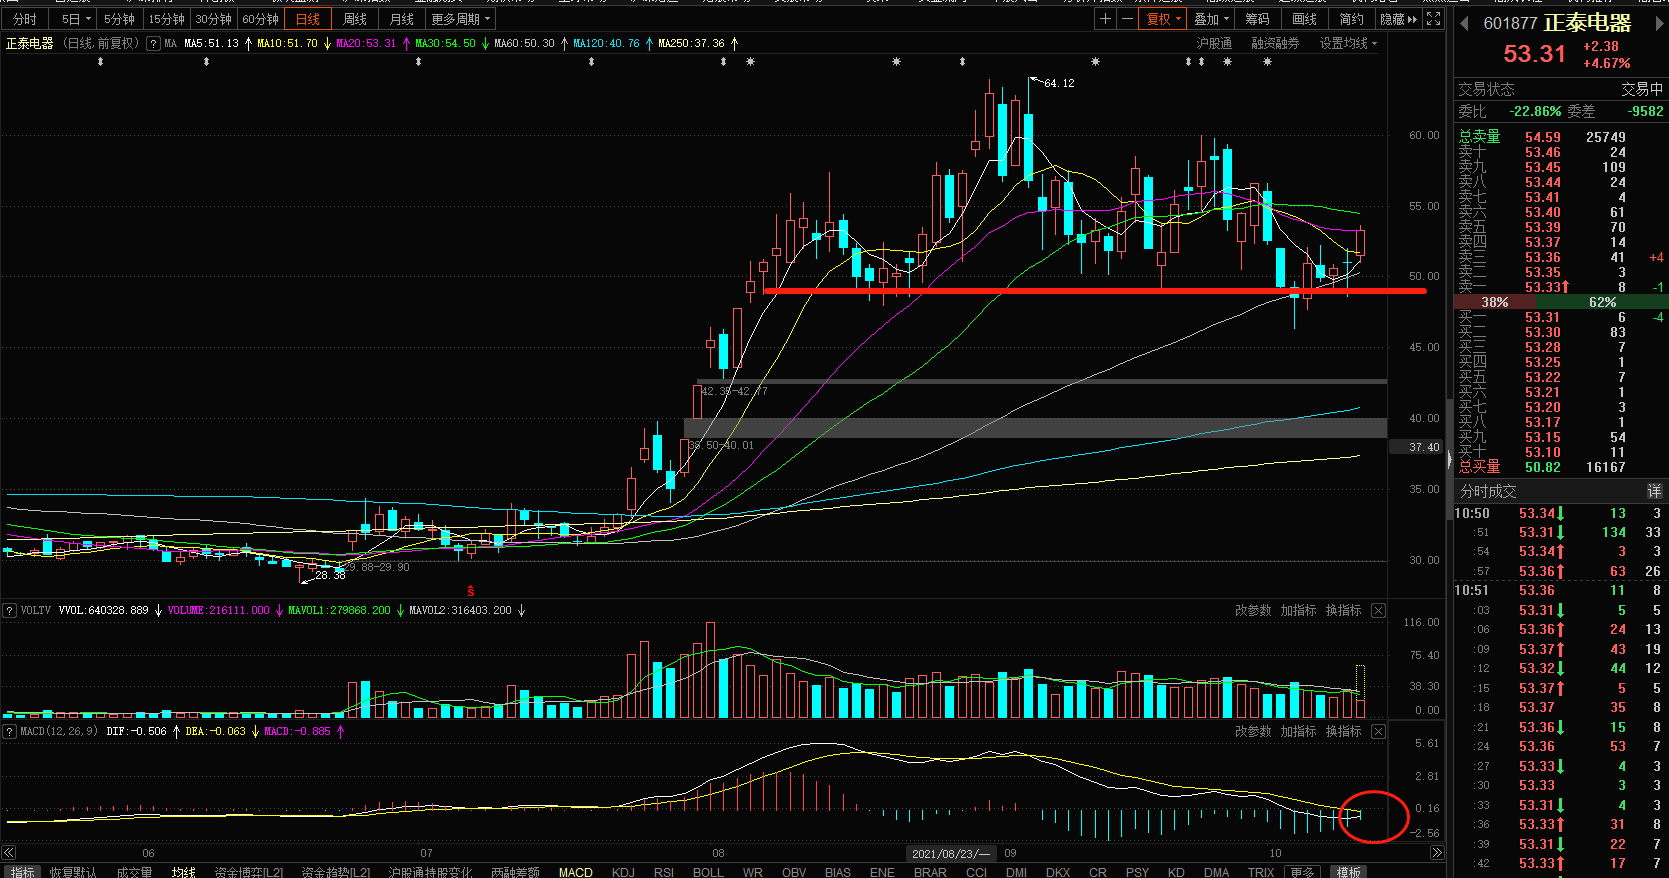Viewport: 1669px width, 878px height.
Task: Click the first info diamond marker above chart
Action: (100, 62)
